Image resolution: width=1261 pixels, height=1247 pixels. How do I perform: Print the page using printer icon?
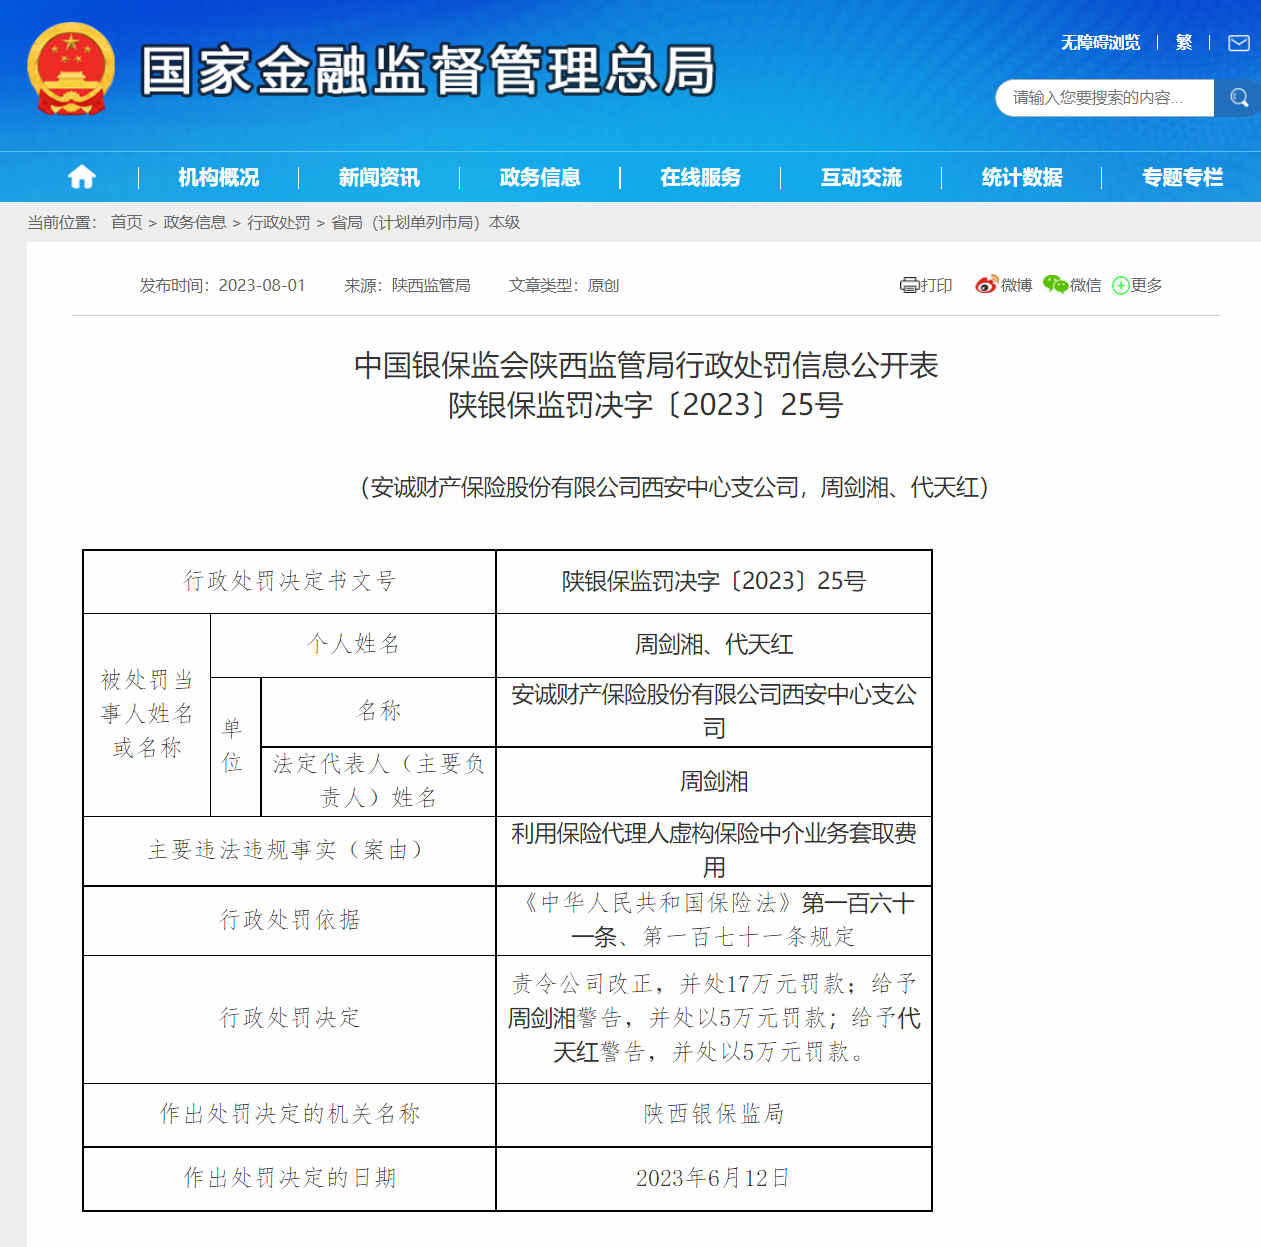[x=909, y=285]
